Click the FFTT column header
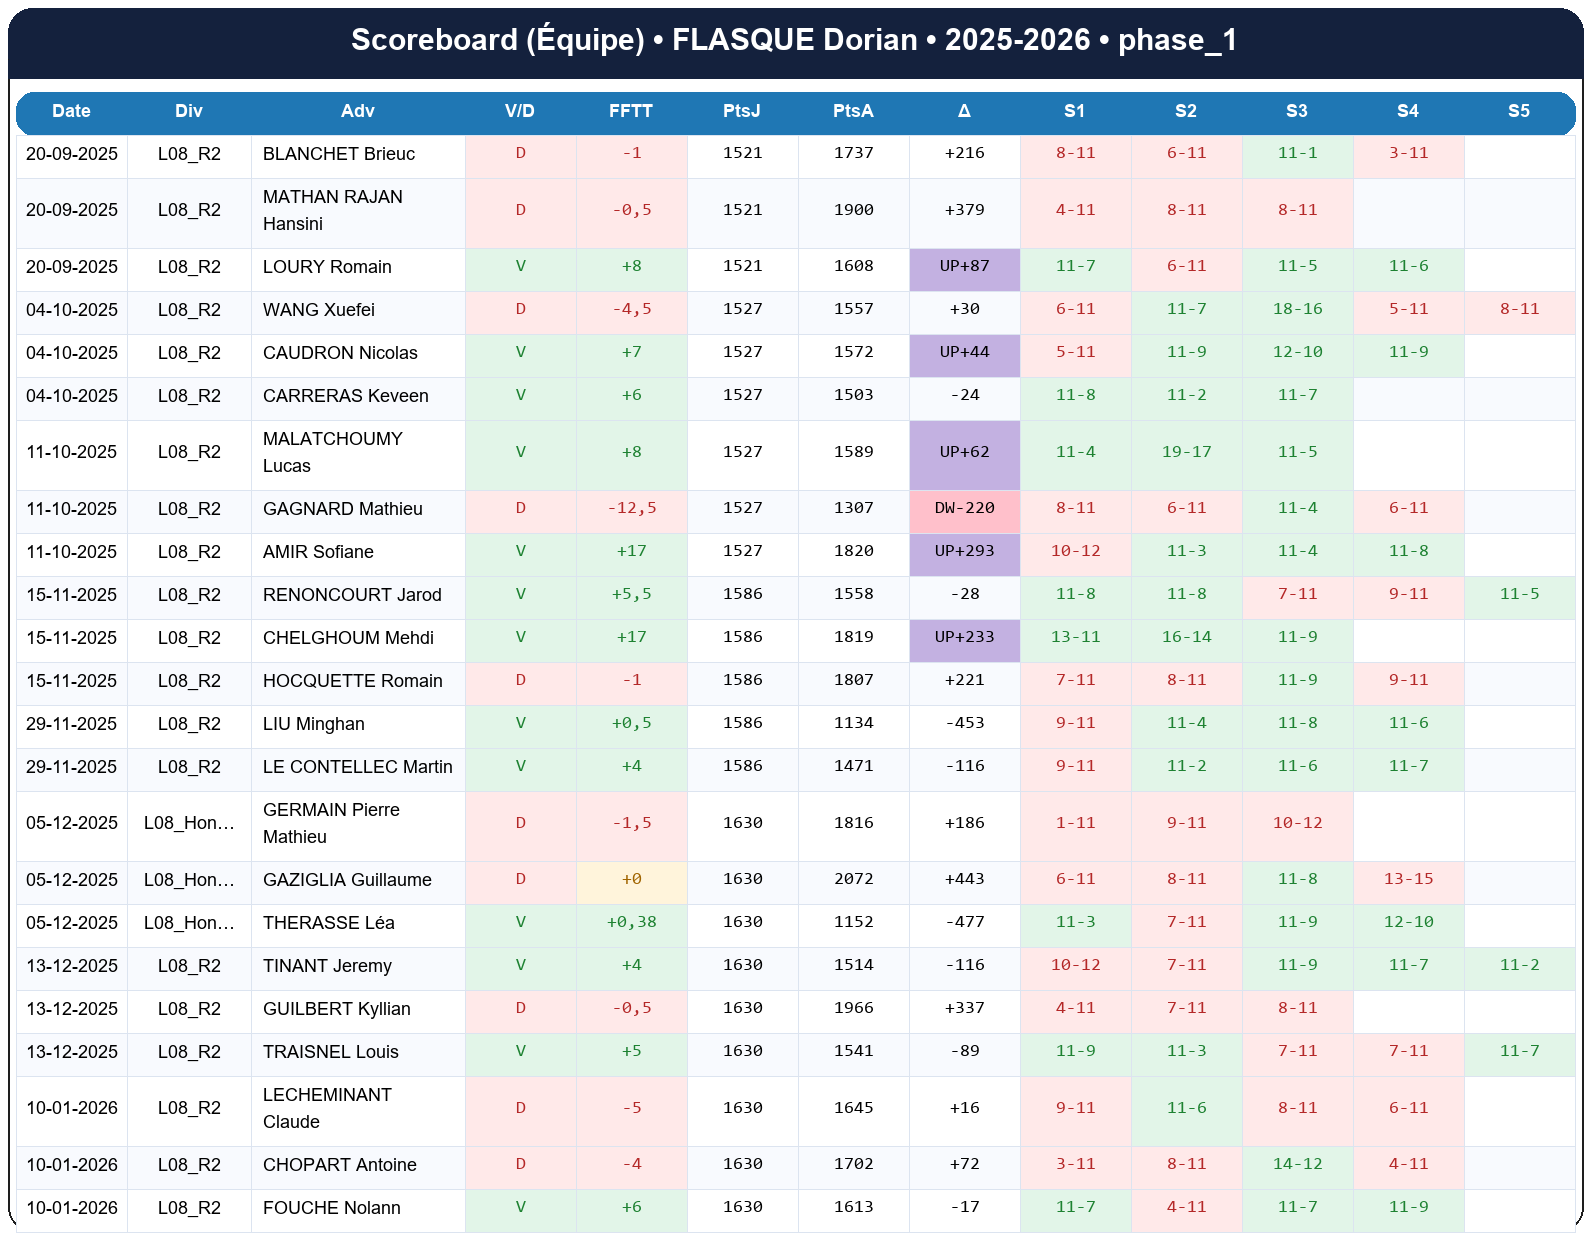 click(x=630, y=111)
